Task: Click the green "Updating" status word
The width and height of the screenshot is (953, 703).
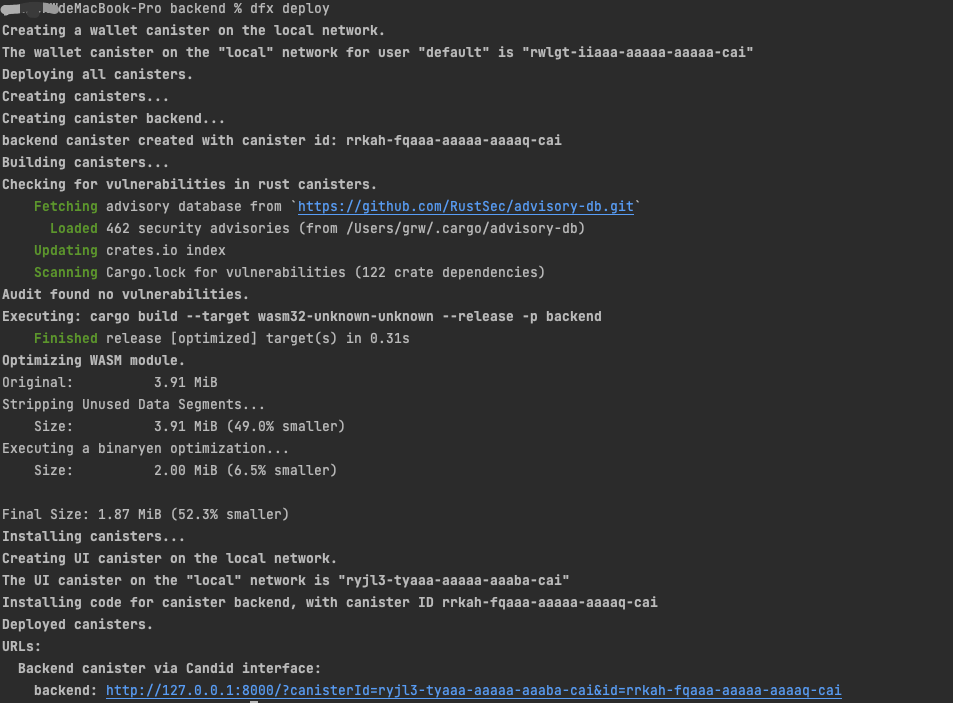Action: tap(66, 250)
